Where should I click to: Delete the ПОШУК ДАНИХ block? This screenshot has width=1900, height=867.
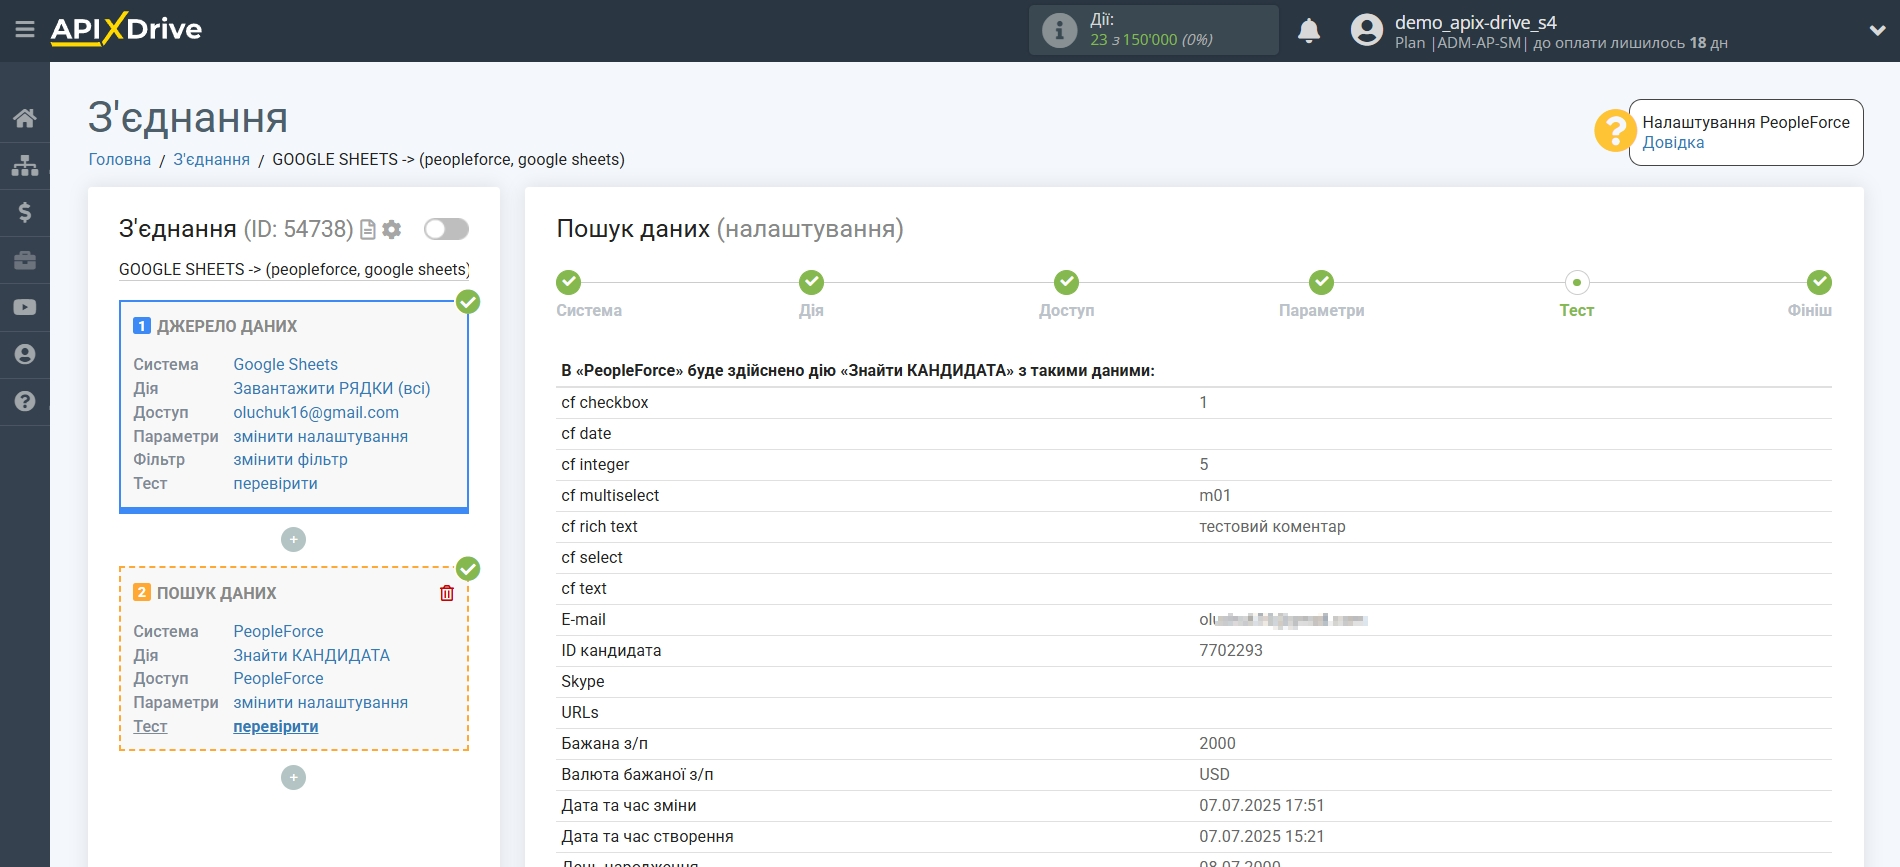pyautogui.click(x=447, y=593)
